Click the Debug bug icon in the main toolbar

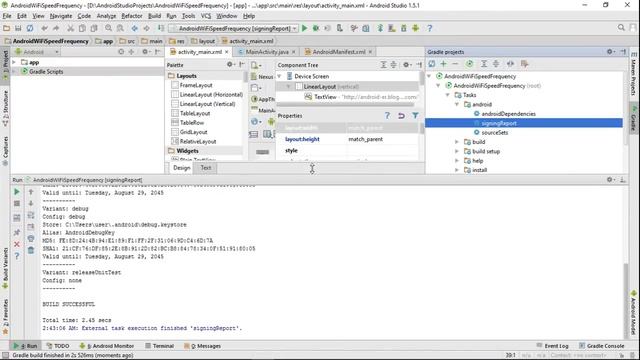[x=316, y=28]
